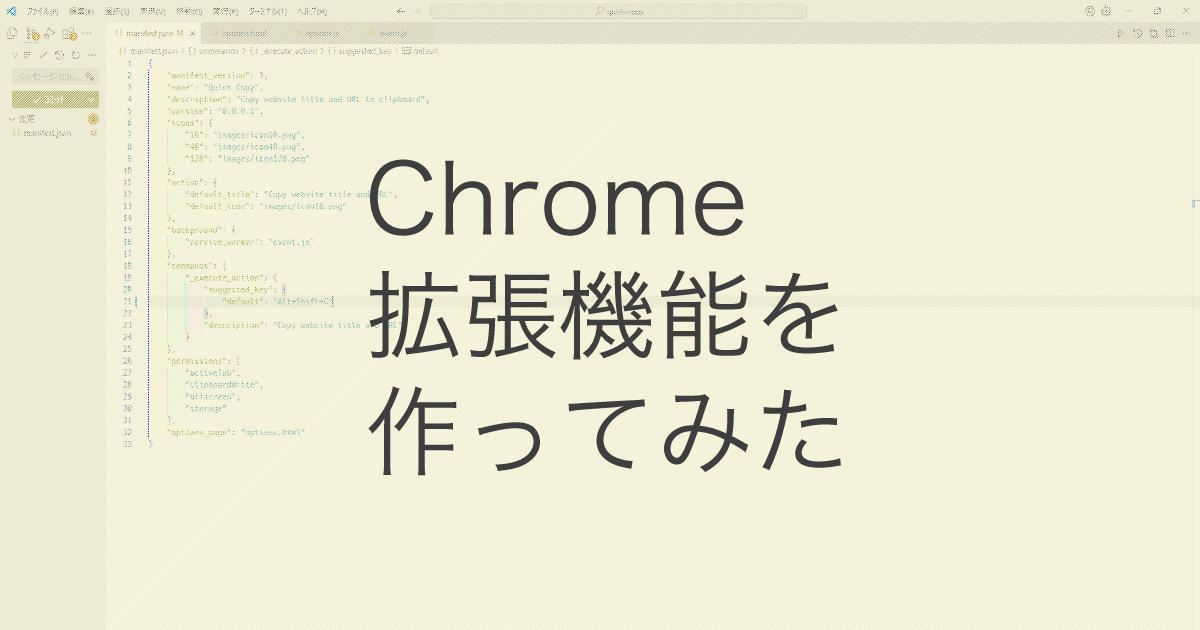Open the Run and Debug view icon
Screen dimensions: 1200x630
point(50,34)
